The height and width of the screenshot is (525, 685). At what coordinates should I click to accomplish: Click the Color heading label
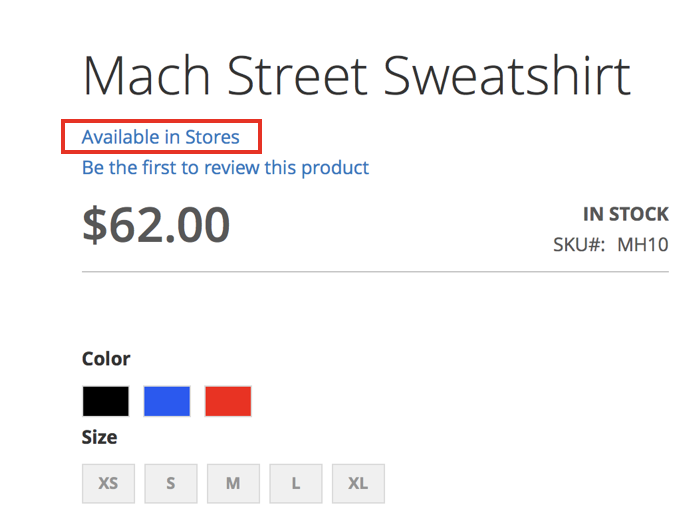[106, 358]
